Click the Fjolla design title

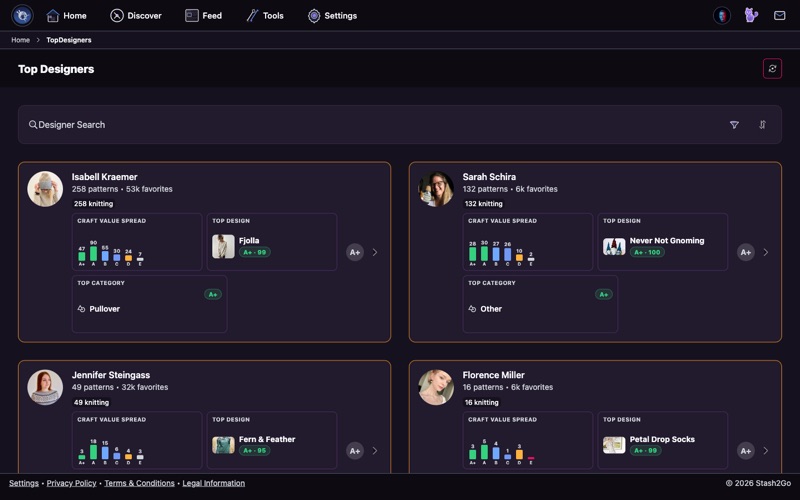tap(249, 240)
